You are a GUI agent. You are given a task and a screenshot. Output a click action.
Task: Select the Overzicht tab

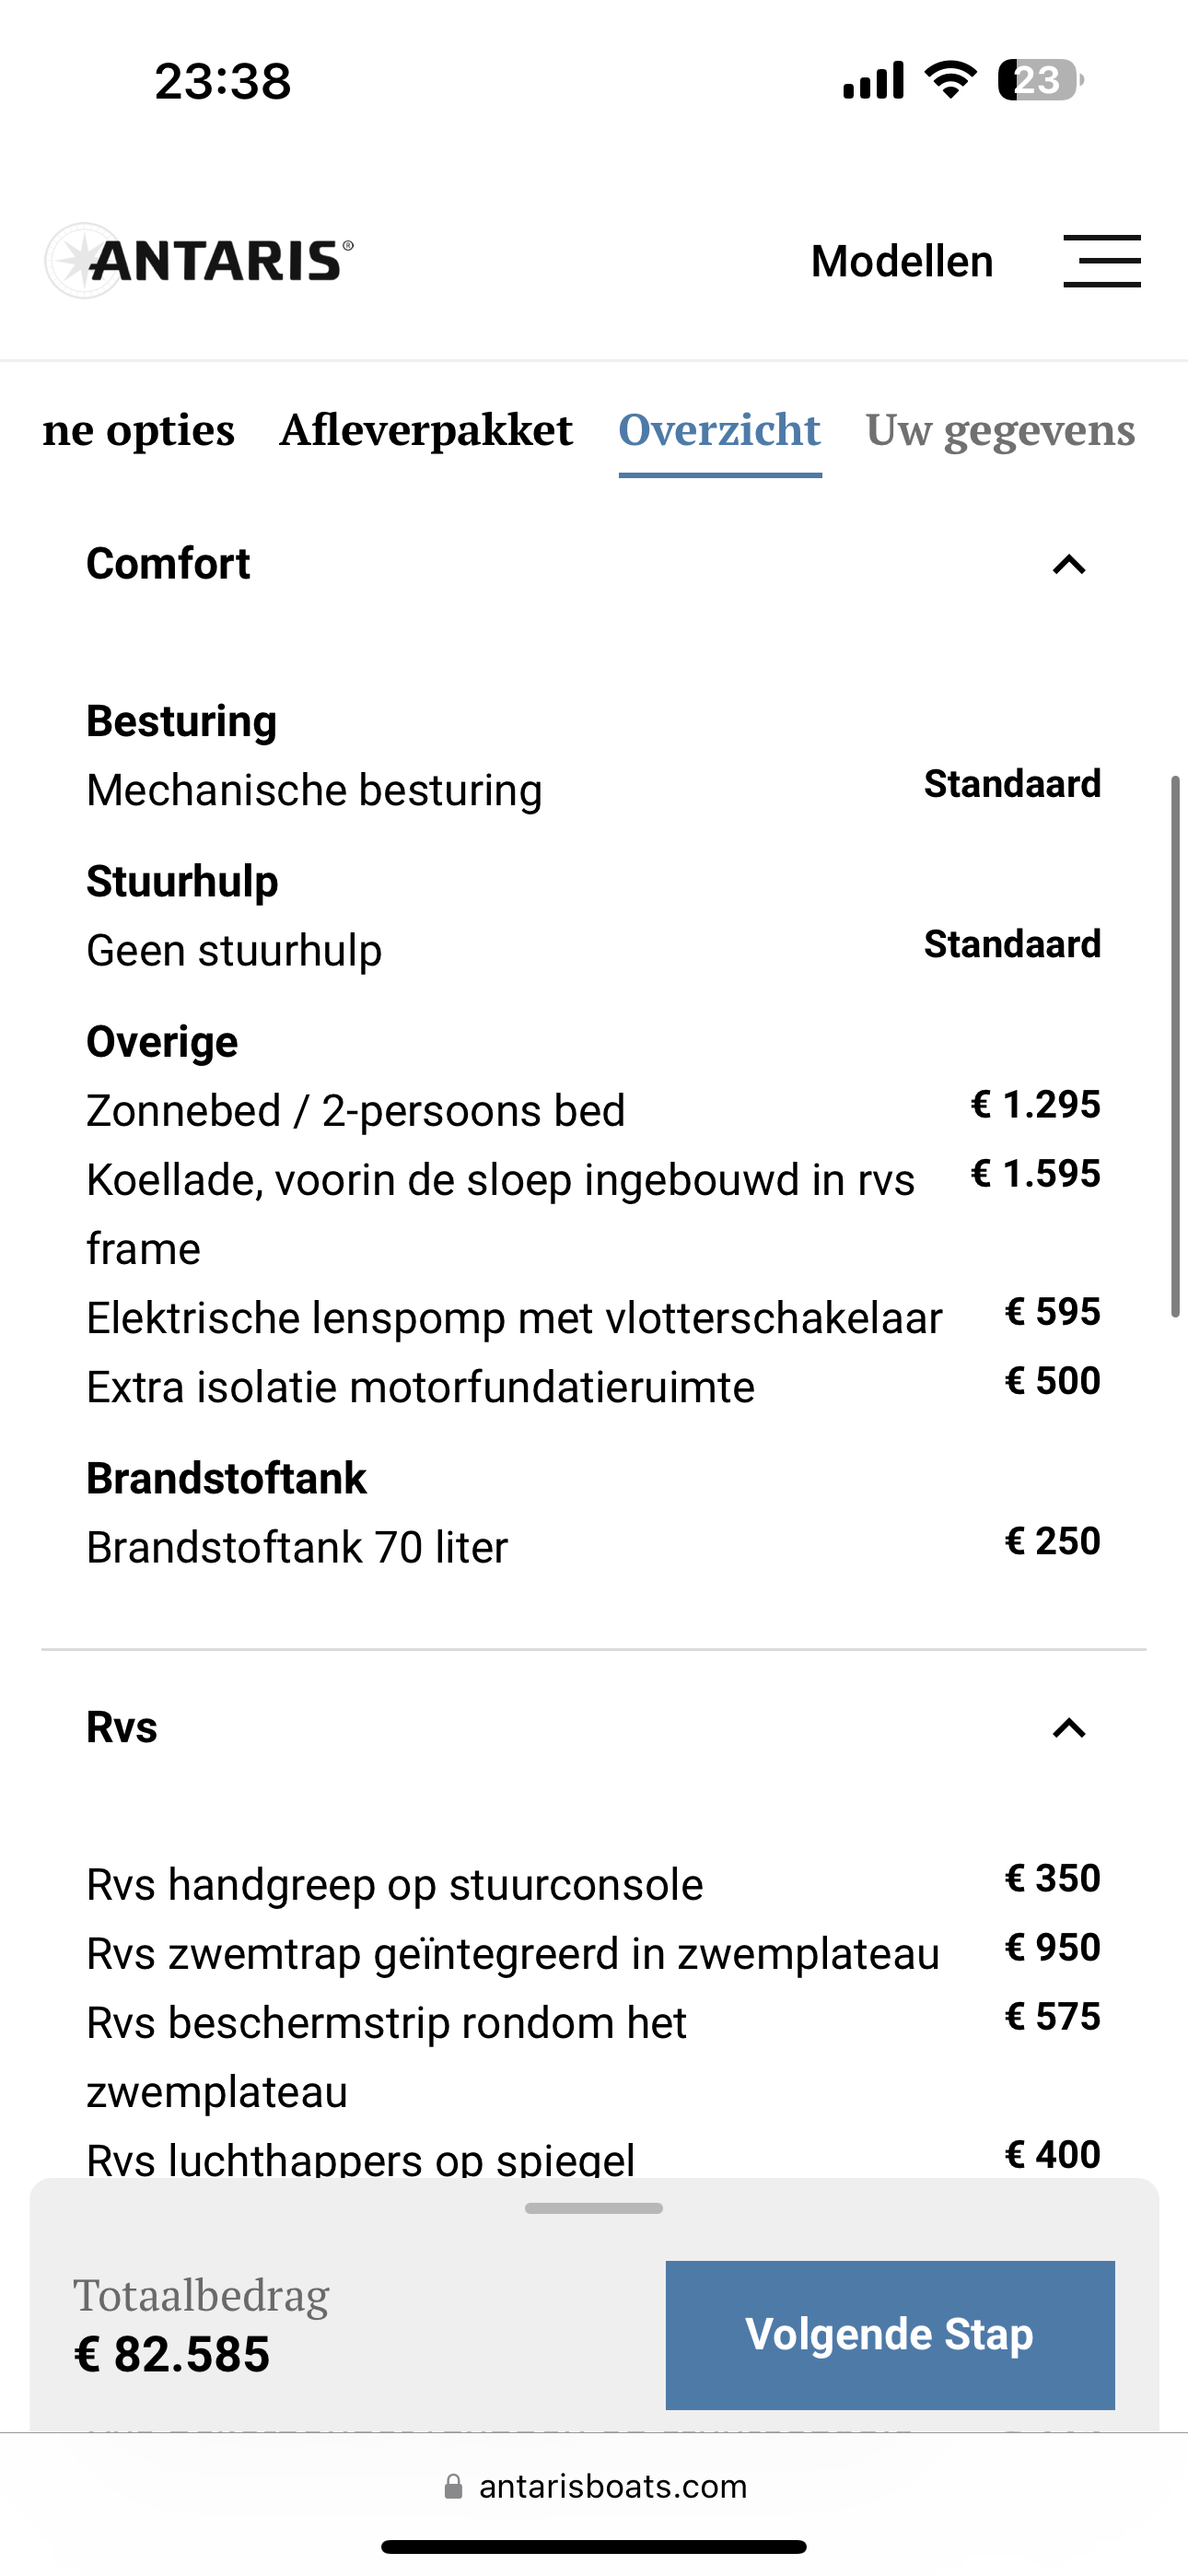pyautogui.click(x=720, y=430)
